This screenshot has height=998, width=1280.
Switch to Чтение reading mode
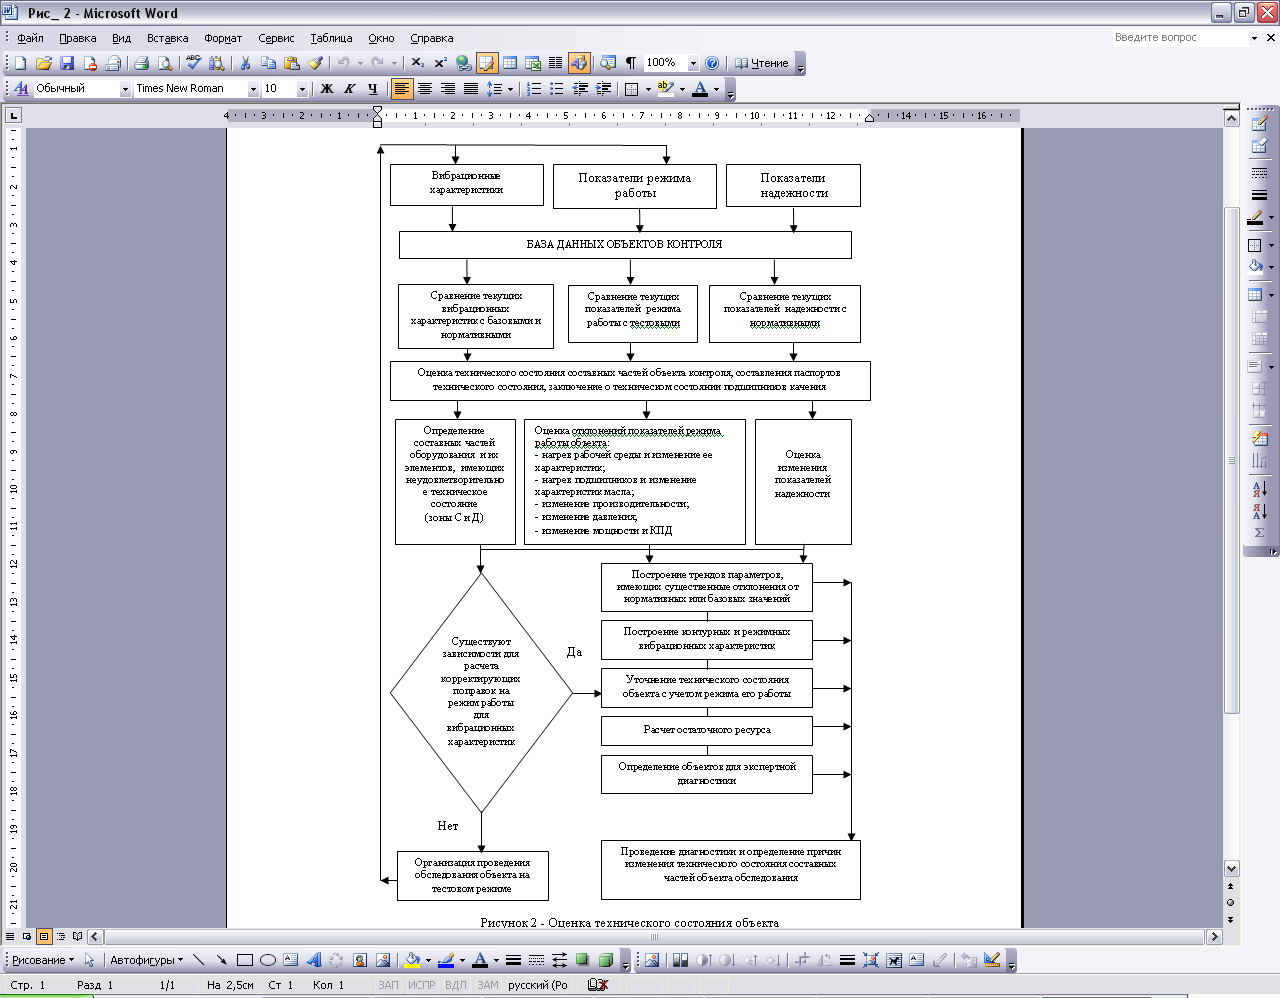pos(762,63)
